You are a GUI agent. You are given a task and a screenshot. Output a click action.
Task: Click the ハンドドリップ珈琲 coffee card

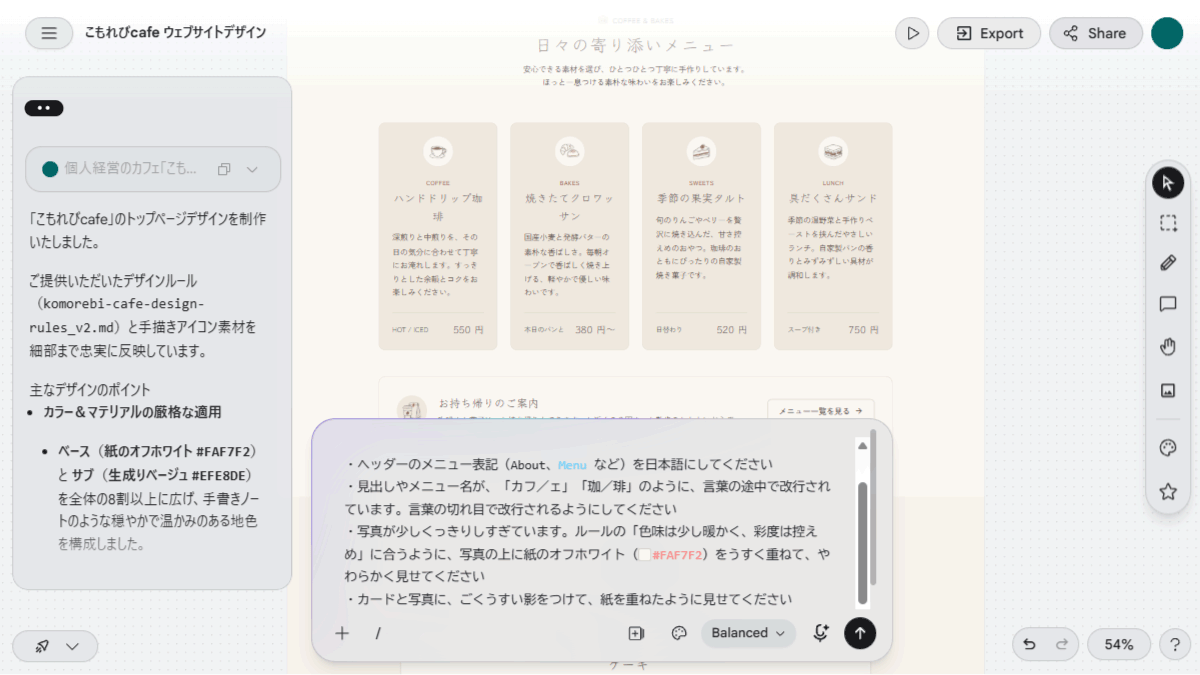(438, 236)
